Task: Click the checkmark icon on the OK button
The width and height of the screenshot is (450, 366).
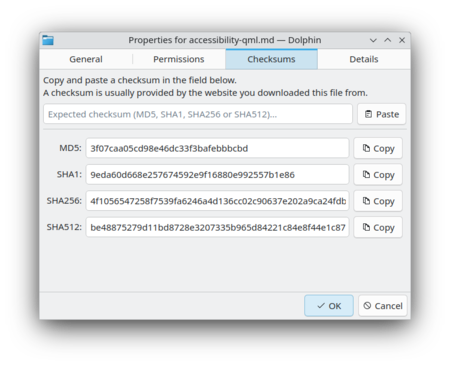Action: coord(321,306)
